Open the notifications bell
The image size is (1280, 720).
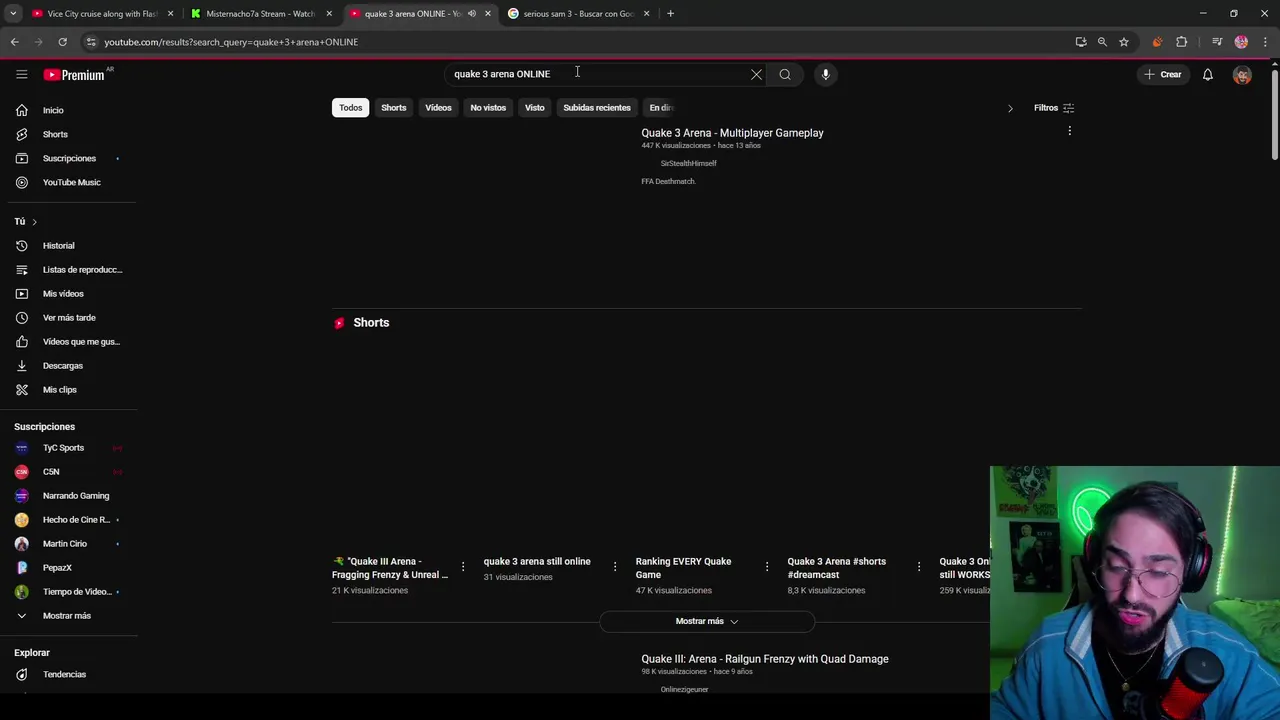pyautogui.click(x=1207, y=74)
